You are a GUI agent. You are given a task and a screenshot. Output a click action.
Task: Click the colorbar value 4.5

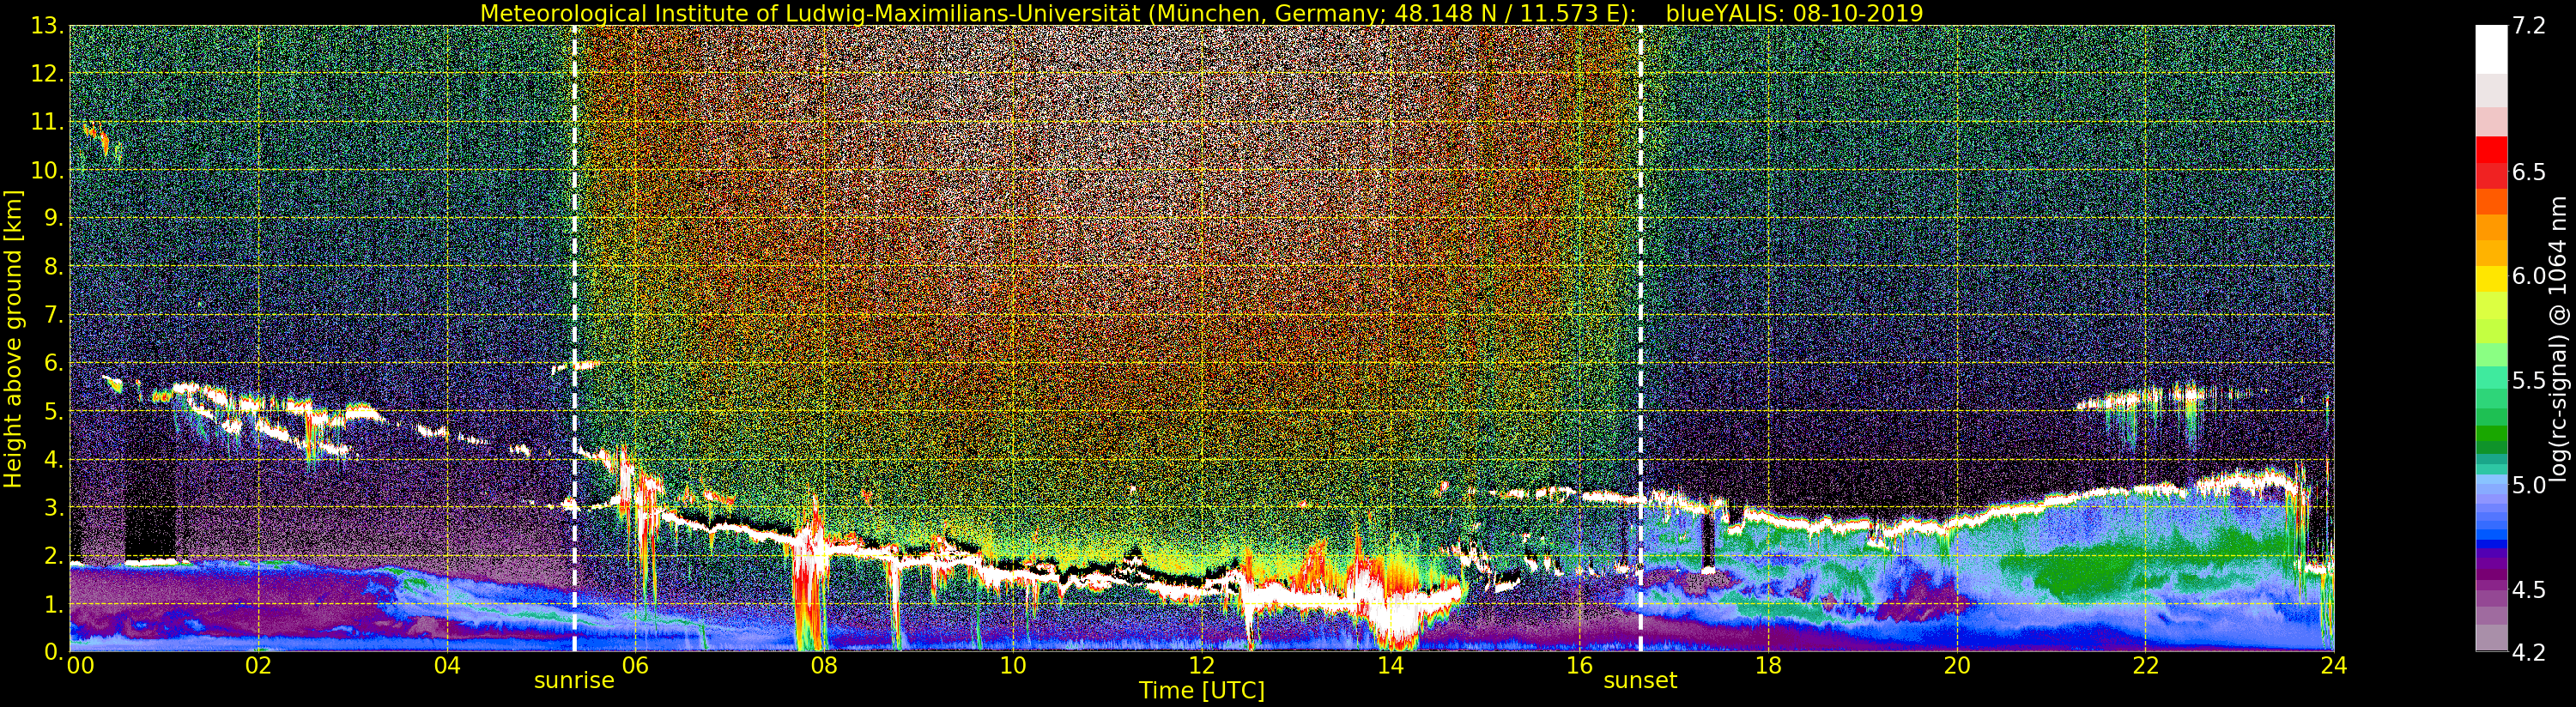(x=2529, y=590)
